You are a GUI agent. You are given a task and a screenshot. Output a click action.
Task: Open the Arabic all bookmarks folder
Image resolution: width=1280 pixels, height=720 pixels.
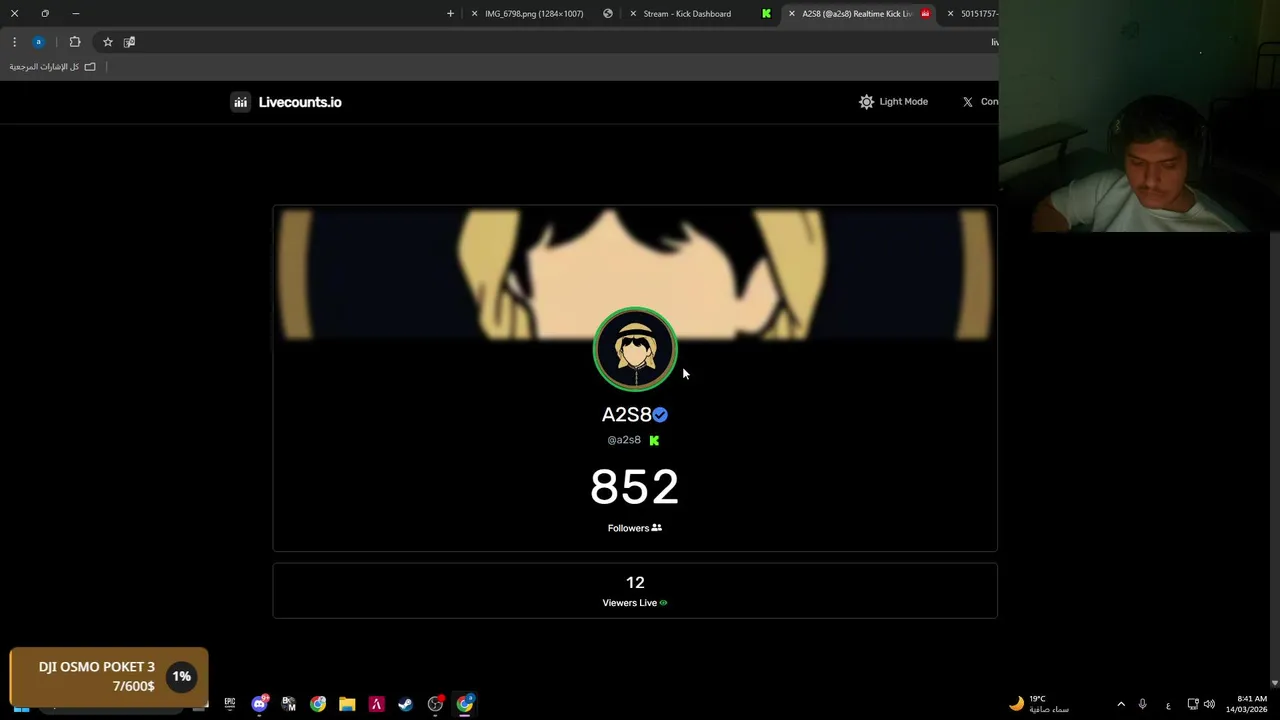click(52, 67)
